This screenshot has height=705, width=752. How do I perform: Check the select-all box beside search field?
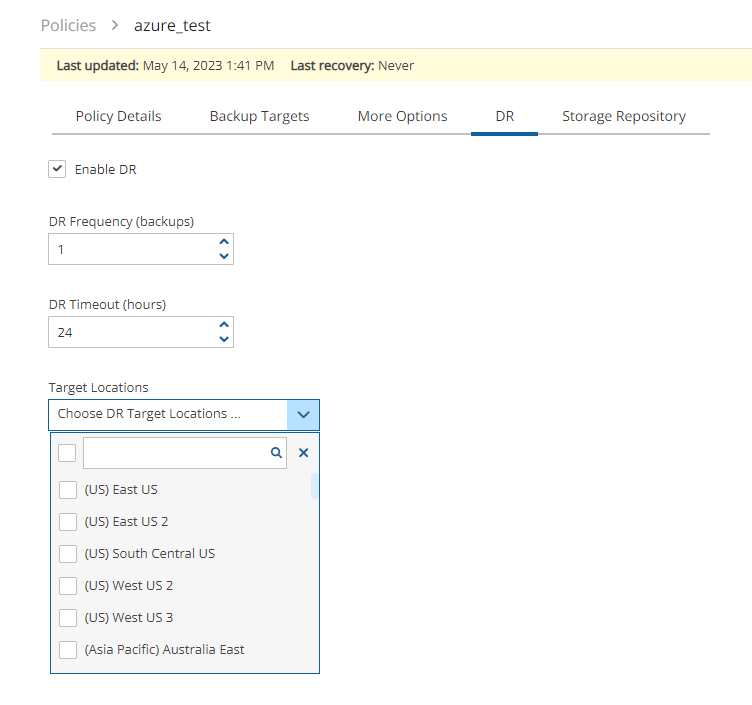tap(67, 453)
